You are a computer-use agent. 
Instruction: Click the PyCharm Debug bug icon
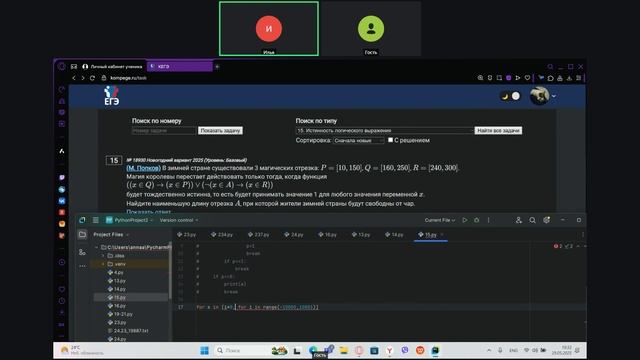(x=476, y=220)
